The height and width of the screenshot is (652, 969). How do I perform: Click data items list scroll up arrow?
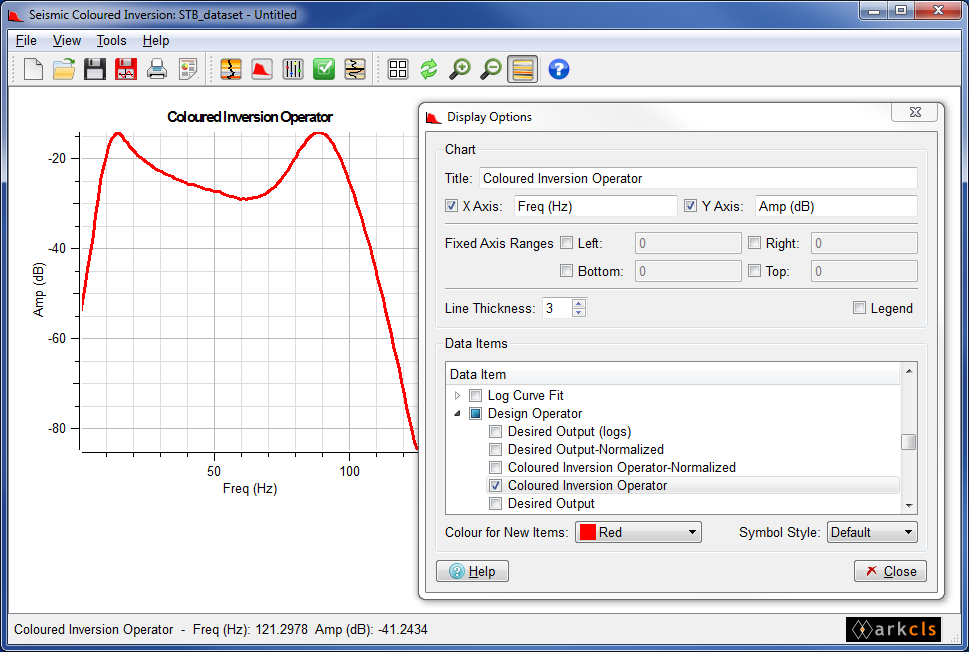908,371
